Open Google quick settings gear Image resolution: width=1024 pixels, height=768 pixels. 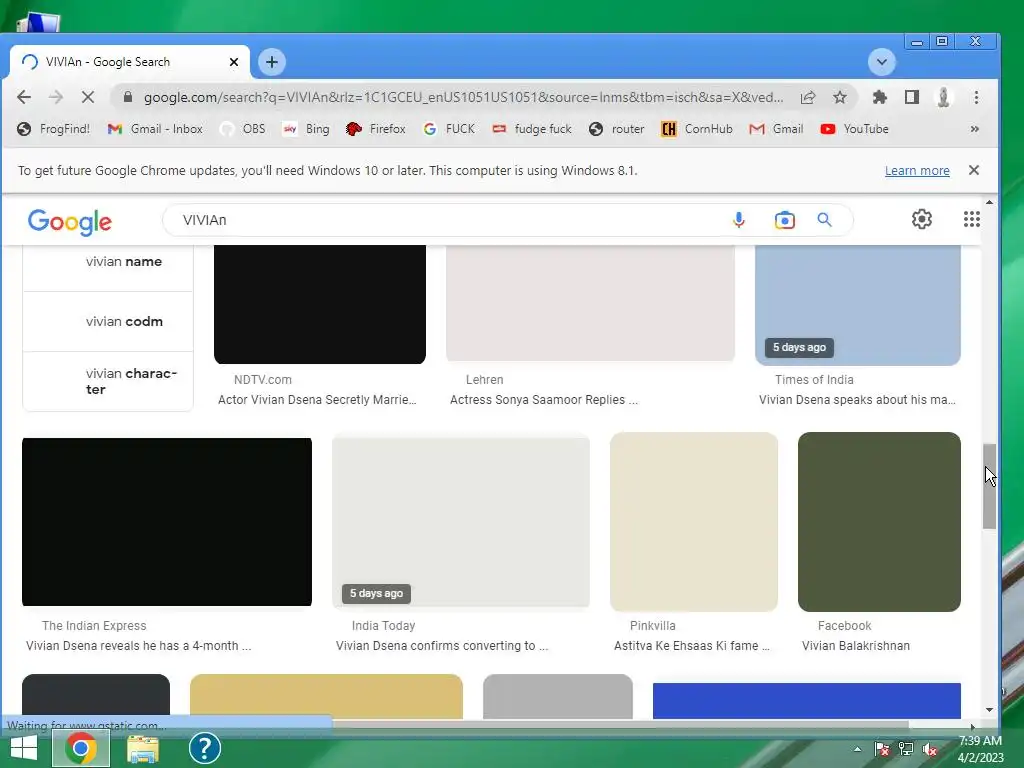point(921,219)
